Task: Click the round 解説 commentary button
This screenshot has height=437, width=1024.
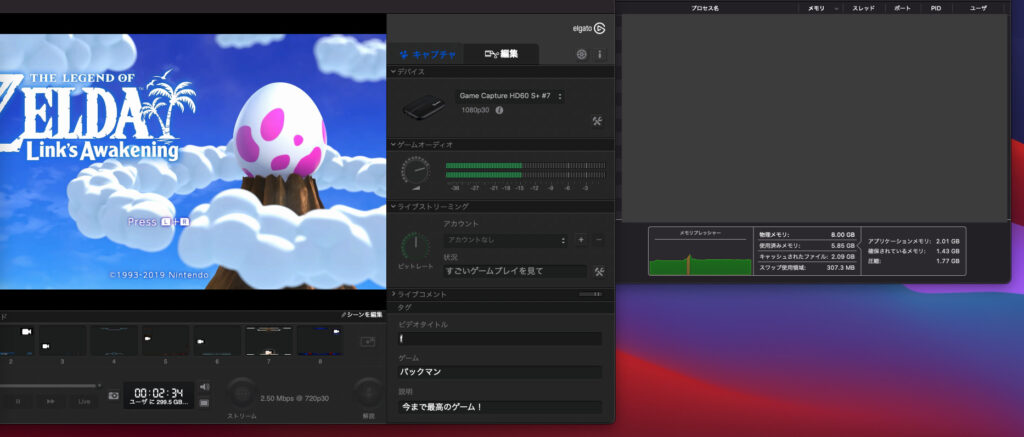Action: click(368, 393)
